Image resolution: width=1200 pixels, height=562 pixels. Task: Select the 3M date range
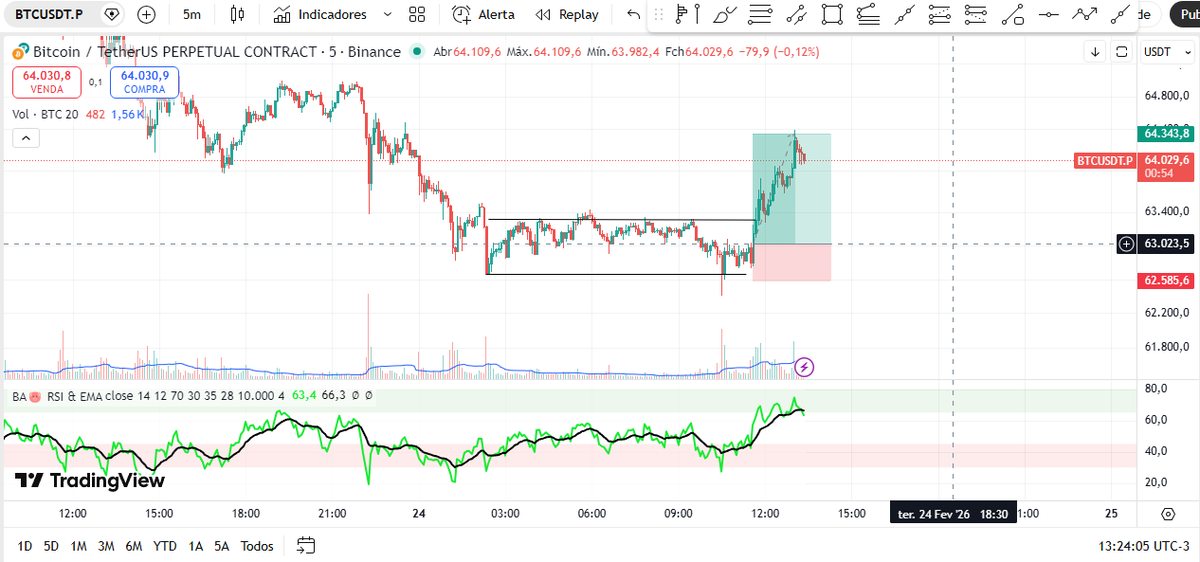coord(106,546)
